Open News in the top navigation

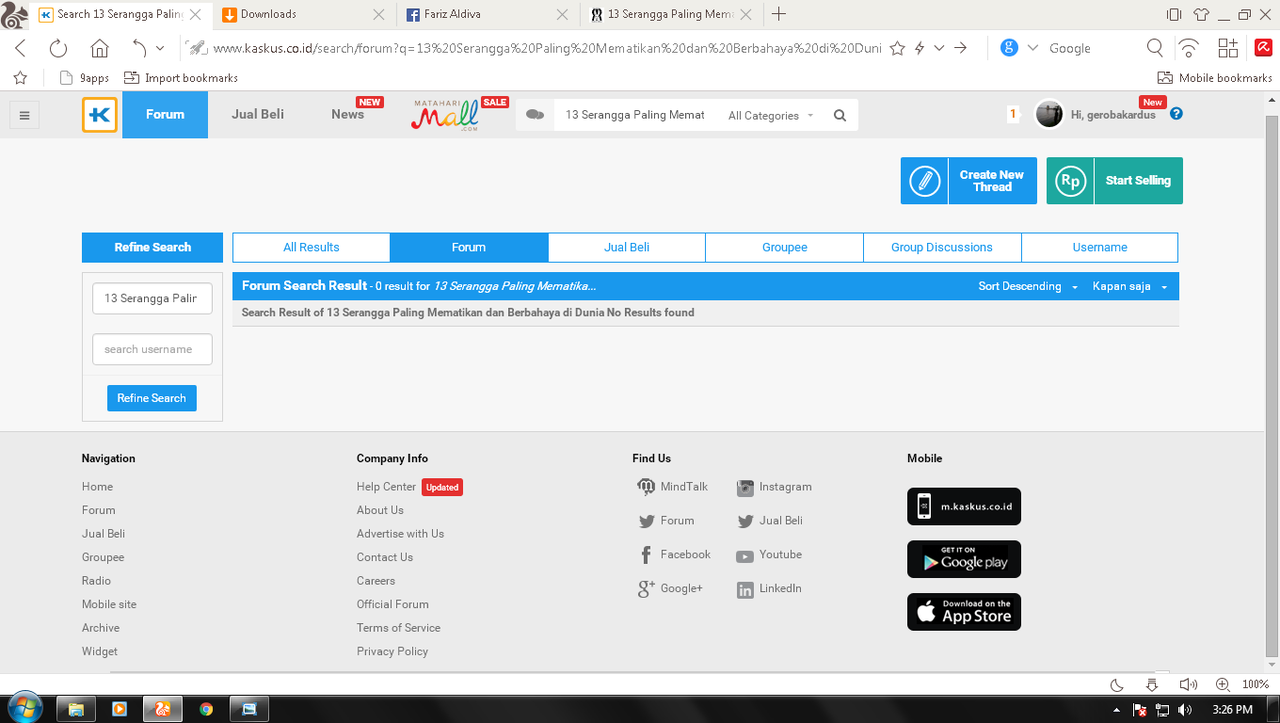pyautogui.click(x=348, y=115)
